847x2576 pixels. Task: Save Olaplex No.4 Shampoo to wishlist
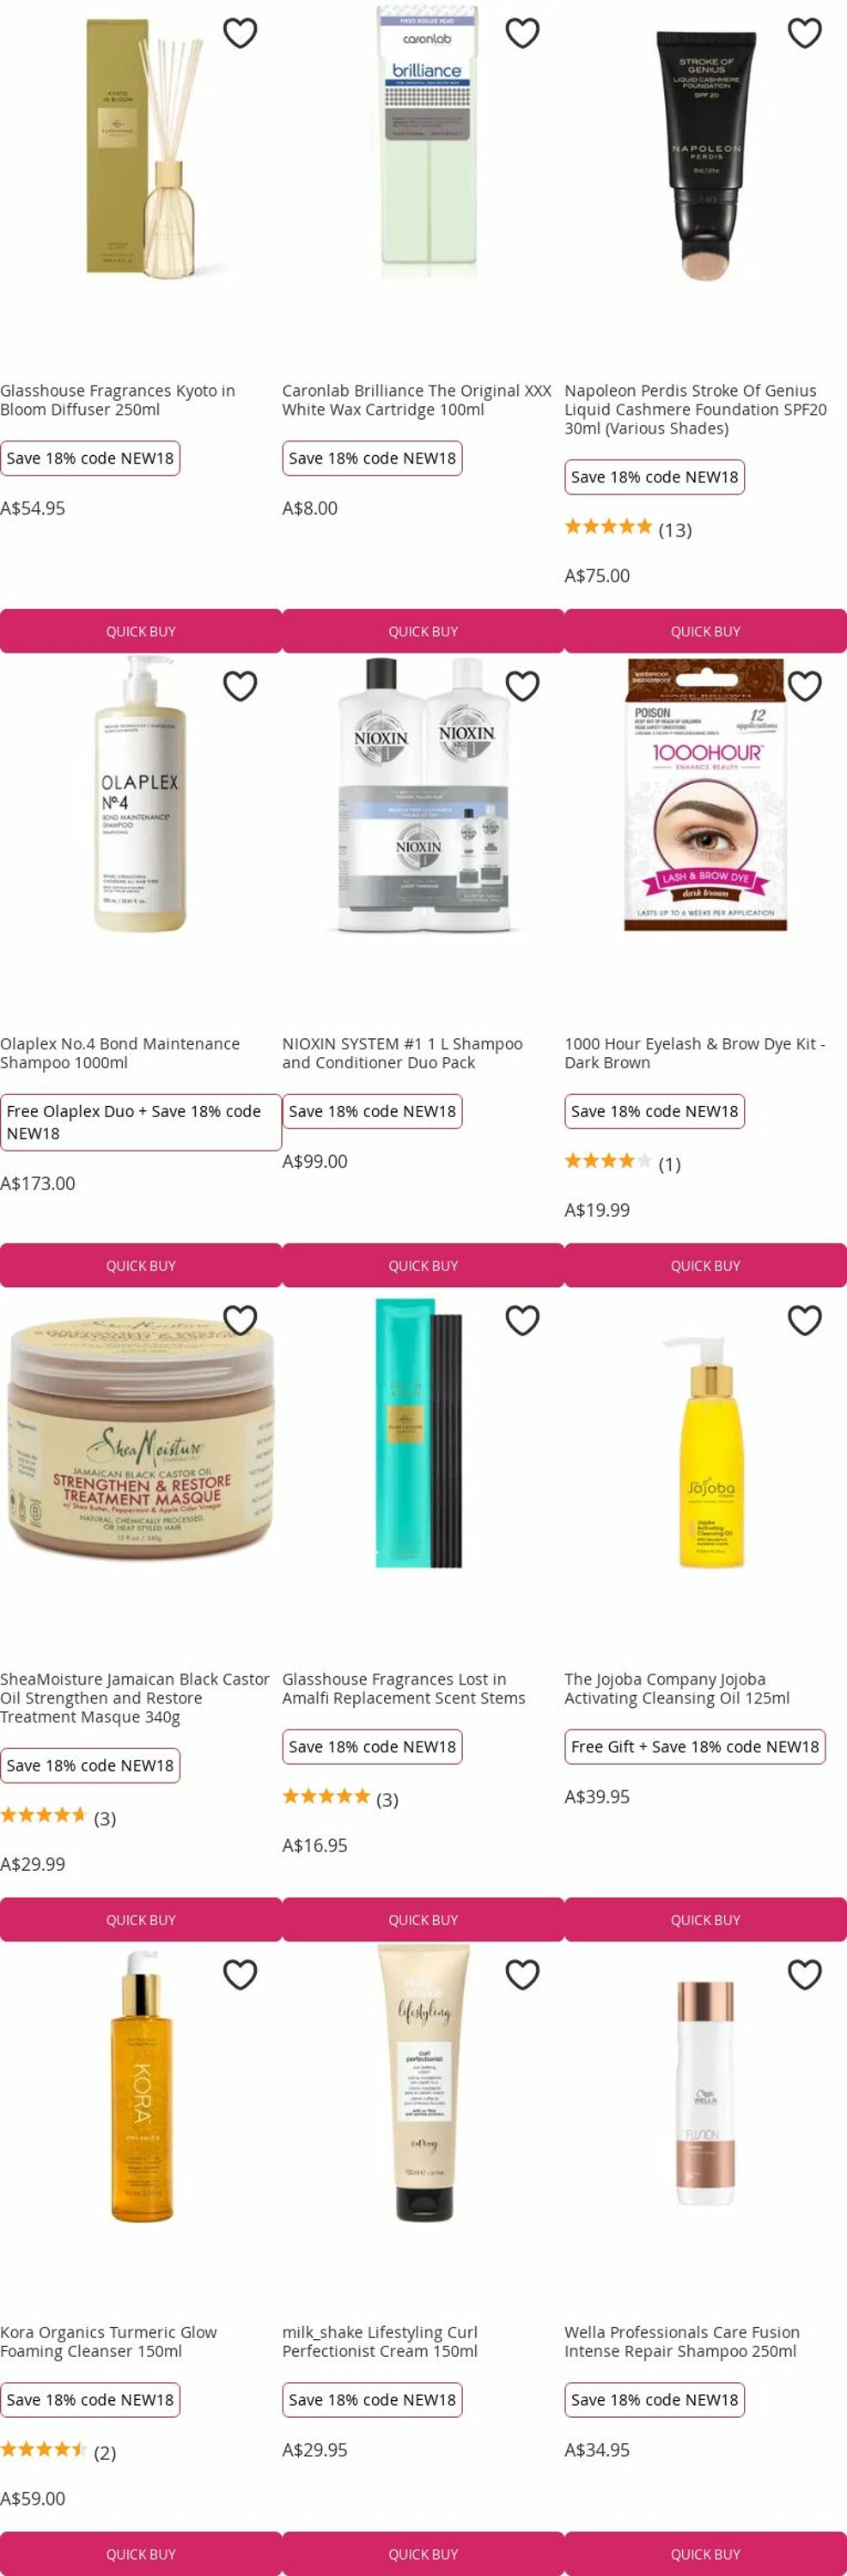coord(240,686)
